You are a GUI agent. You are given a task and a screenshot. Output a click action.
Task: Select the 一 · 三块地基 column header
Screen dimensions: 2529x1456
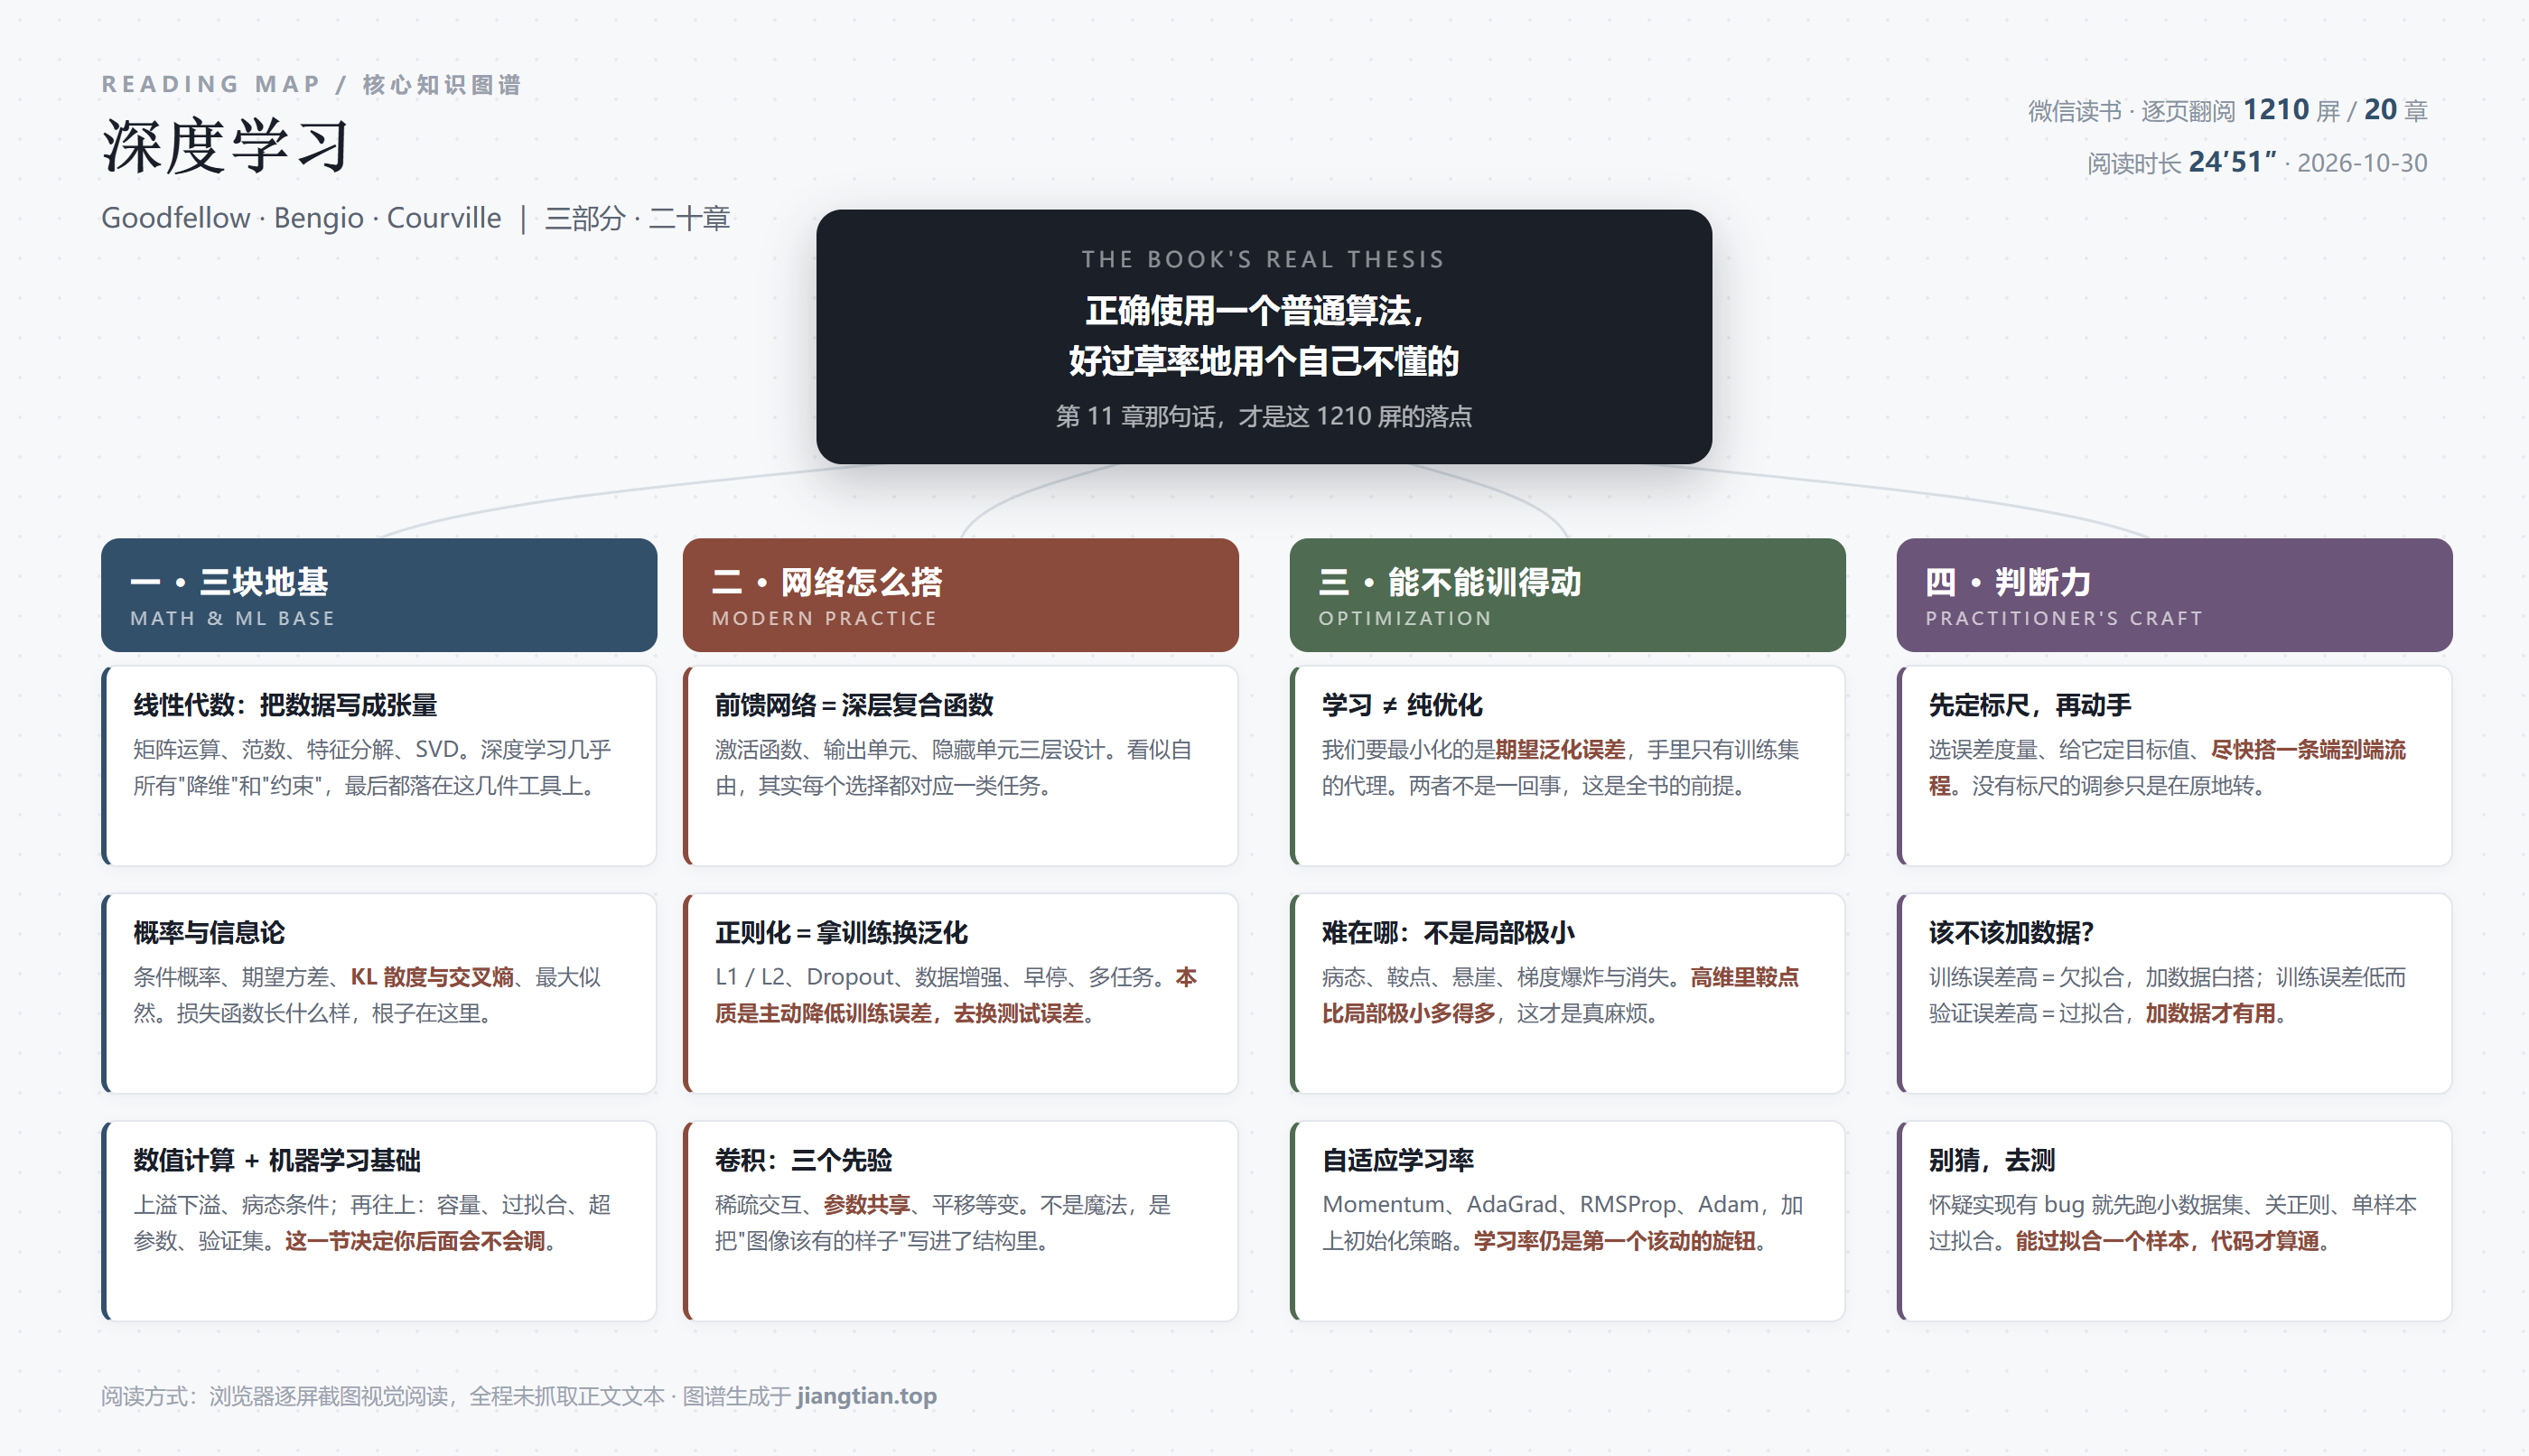(x=379, y=595)
